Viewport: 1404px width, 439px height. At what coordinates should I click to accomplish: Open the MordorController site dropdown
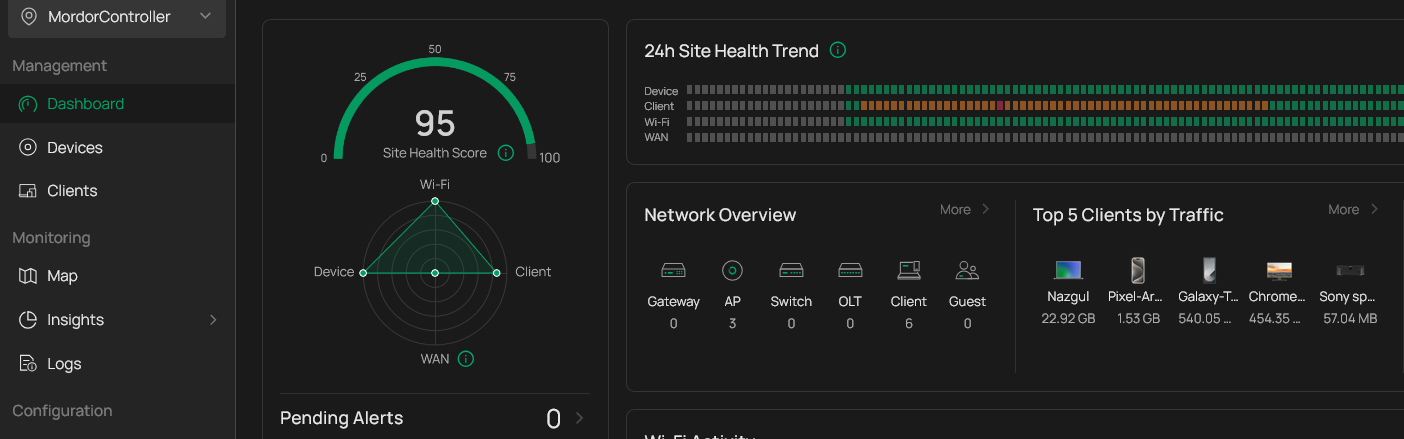point(117,17)
